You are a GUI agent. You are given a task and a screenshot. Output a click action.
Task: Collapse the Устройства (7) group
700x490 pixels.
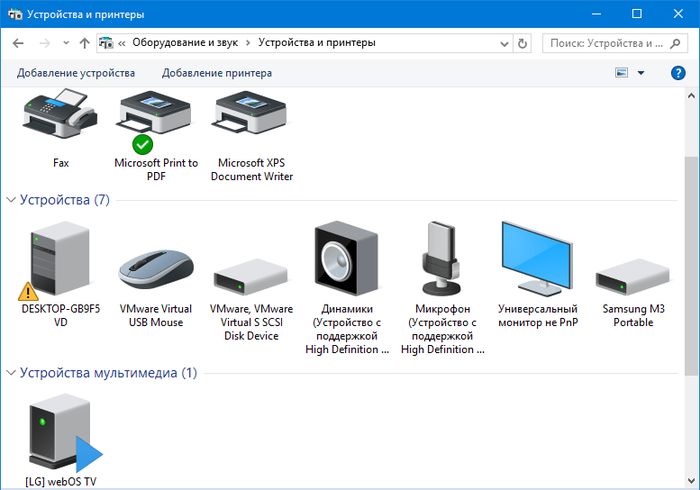point(11,200)
